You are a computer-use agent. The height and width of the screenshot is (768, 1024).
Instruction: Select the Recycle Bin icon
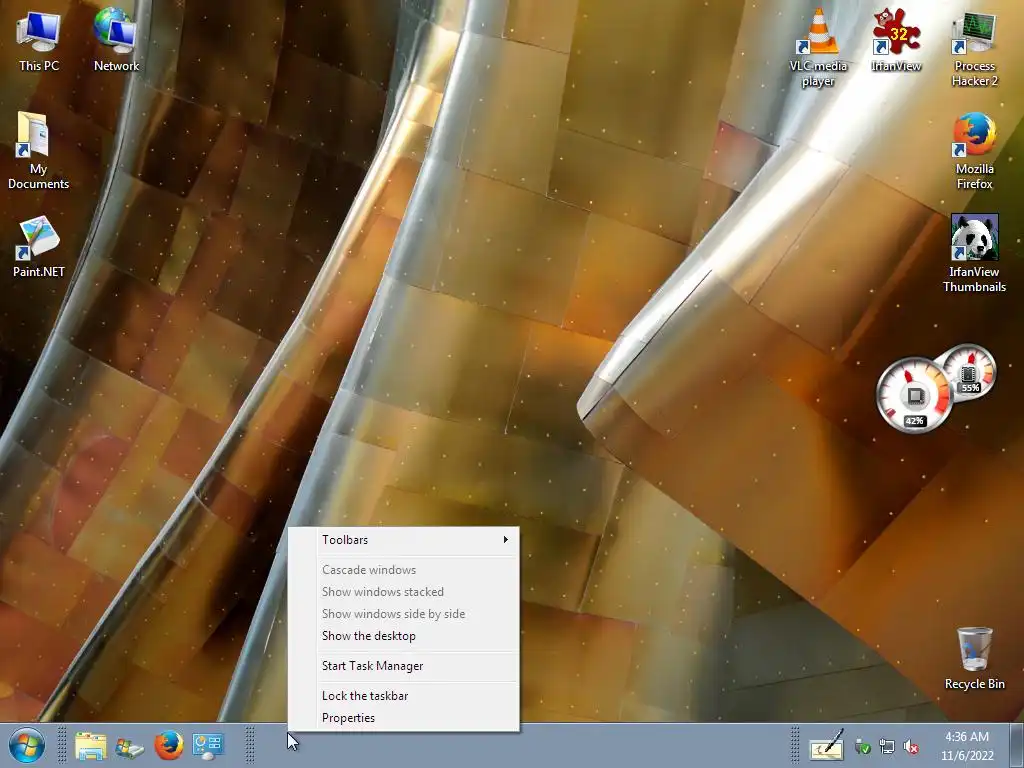pyautogui.click(x=974, y=658)
